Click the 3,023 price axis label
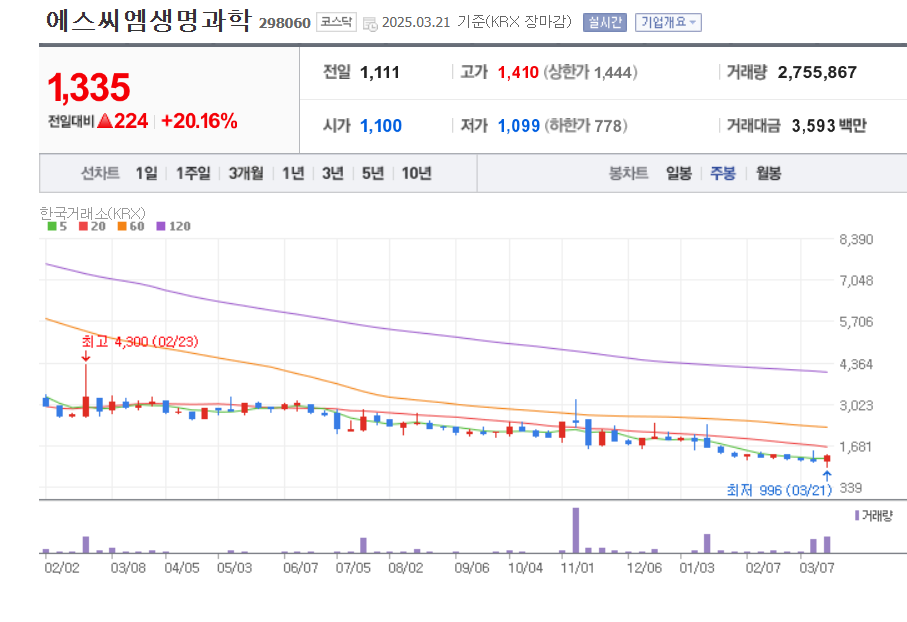907x622 pixels. [856, 406]
